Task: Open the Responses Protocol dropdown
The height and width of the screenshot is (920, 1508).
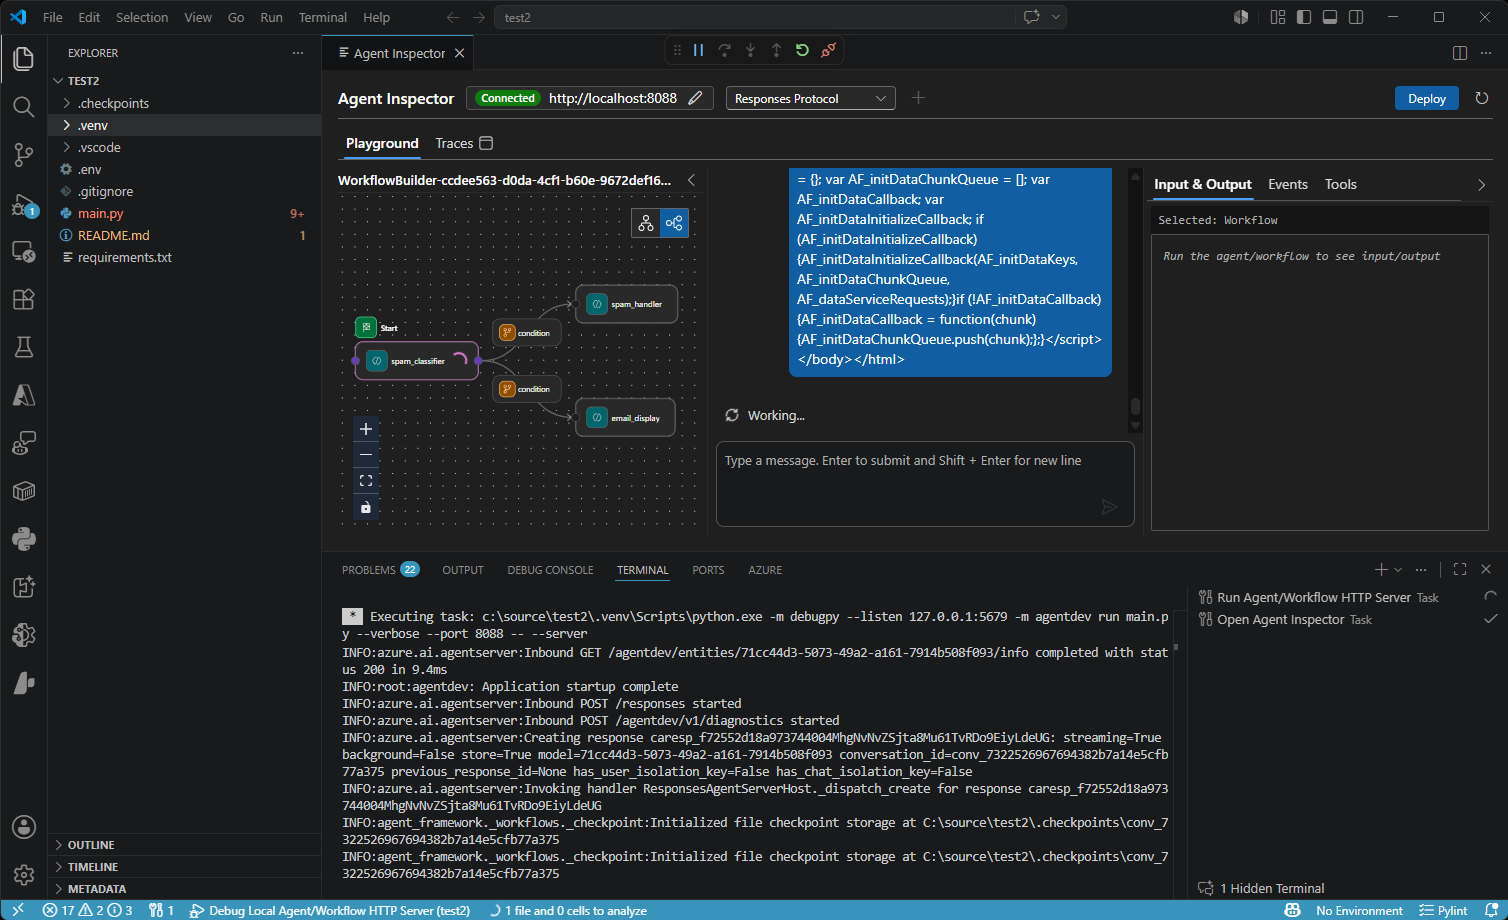Action: tap(810, 98)
